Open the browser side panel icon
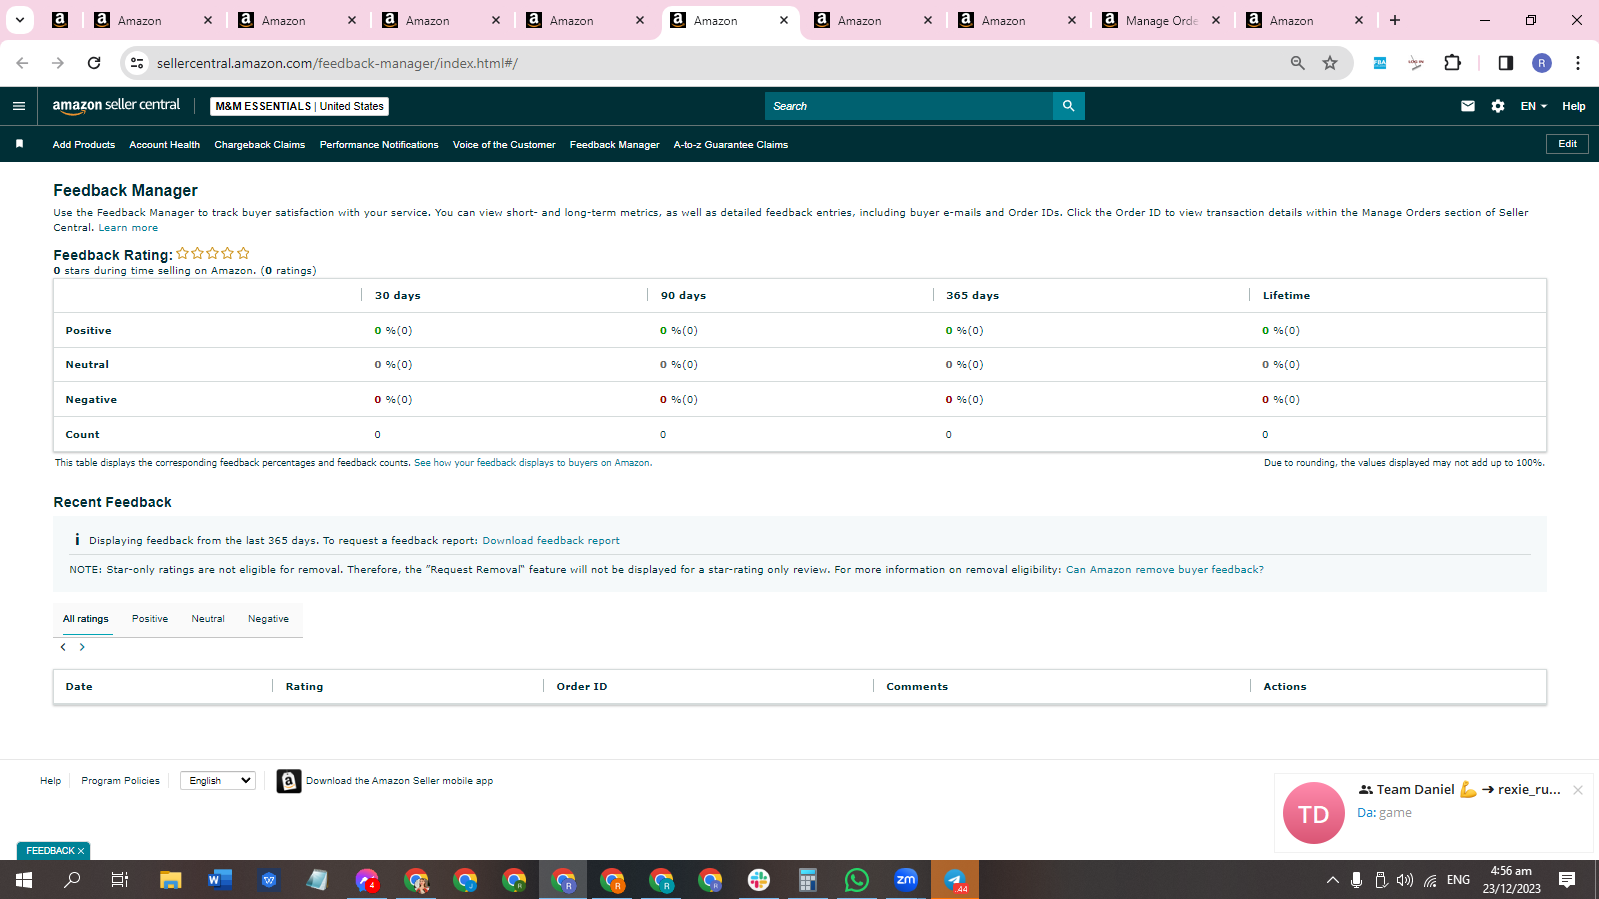 click(x=1506, y=63)
